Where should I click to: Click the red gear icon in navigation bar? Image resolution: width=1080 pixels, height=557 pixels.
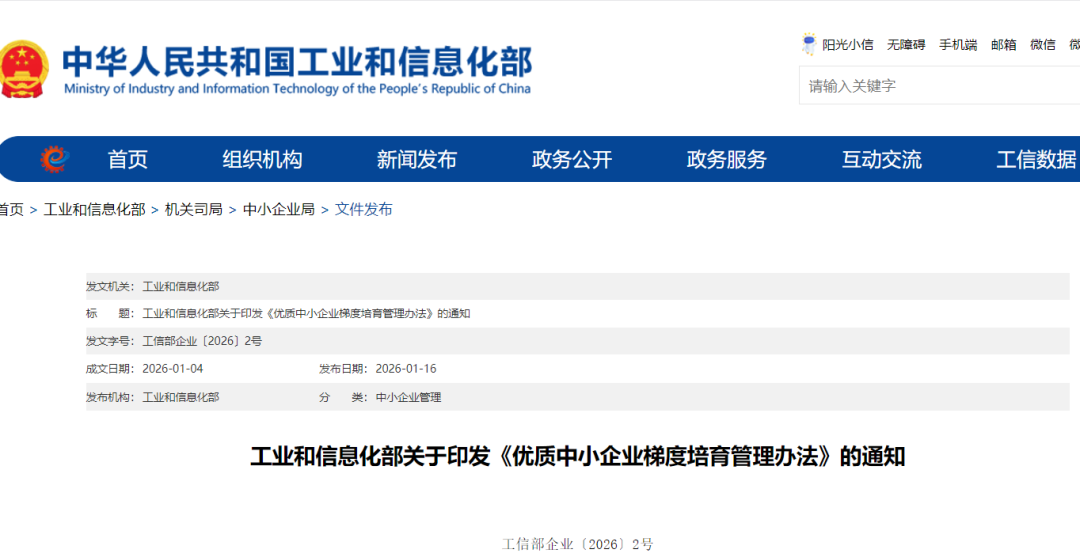coord(54,159)
